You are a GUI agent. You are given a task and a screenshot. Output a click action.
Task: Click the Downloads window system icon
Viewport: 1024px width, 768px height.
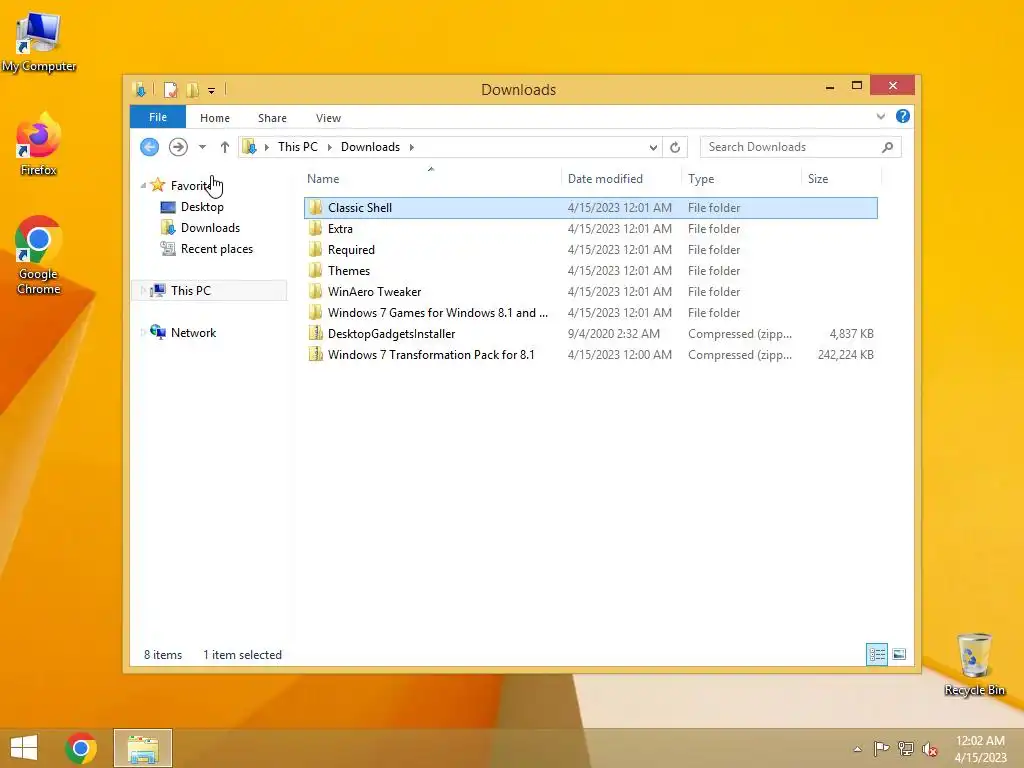click(x=139, y=89)
